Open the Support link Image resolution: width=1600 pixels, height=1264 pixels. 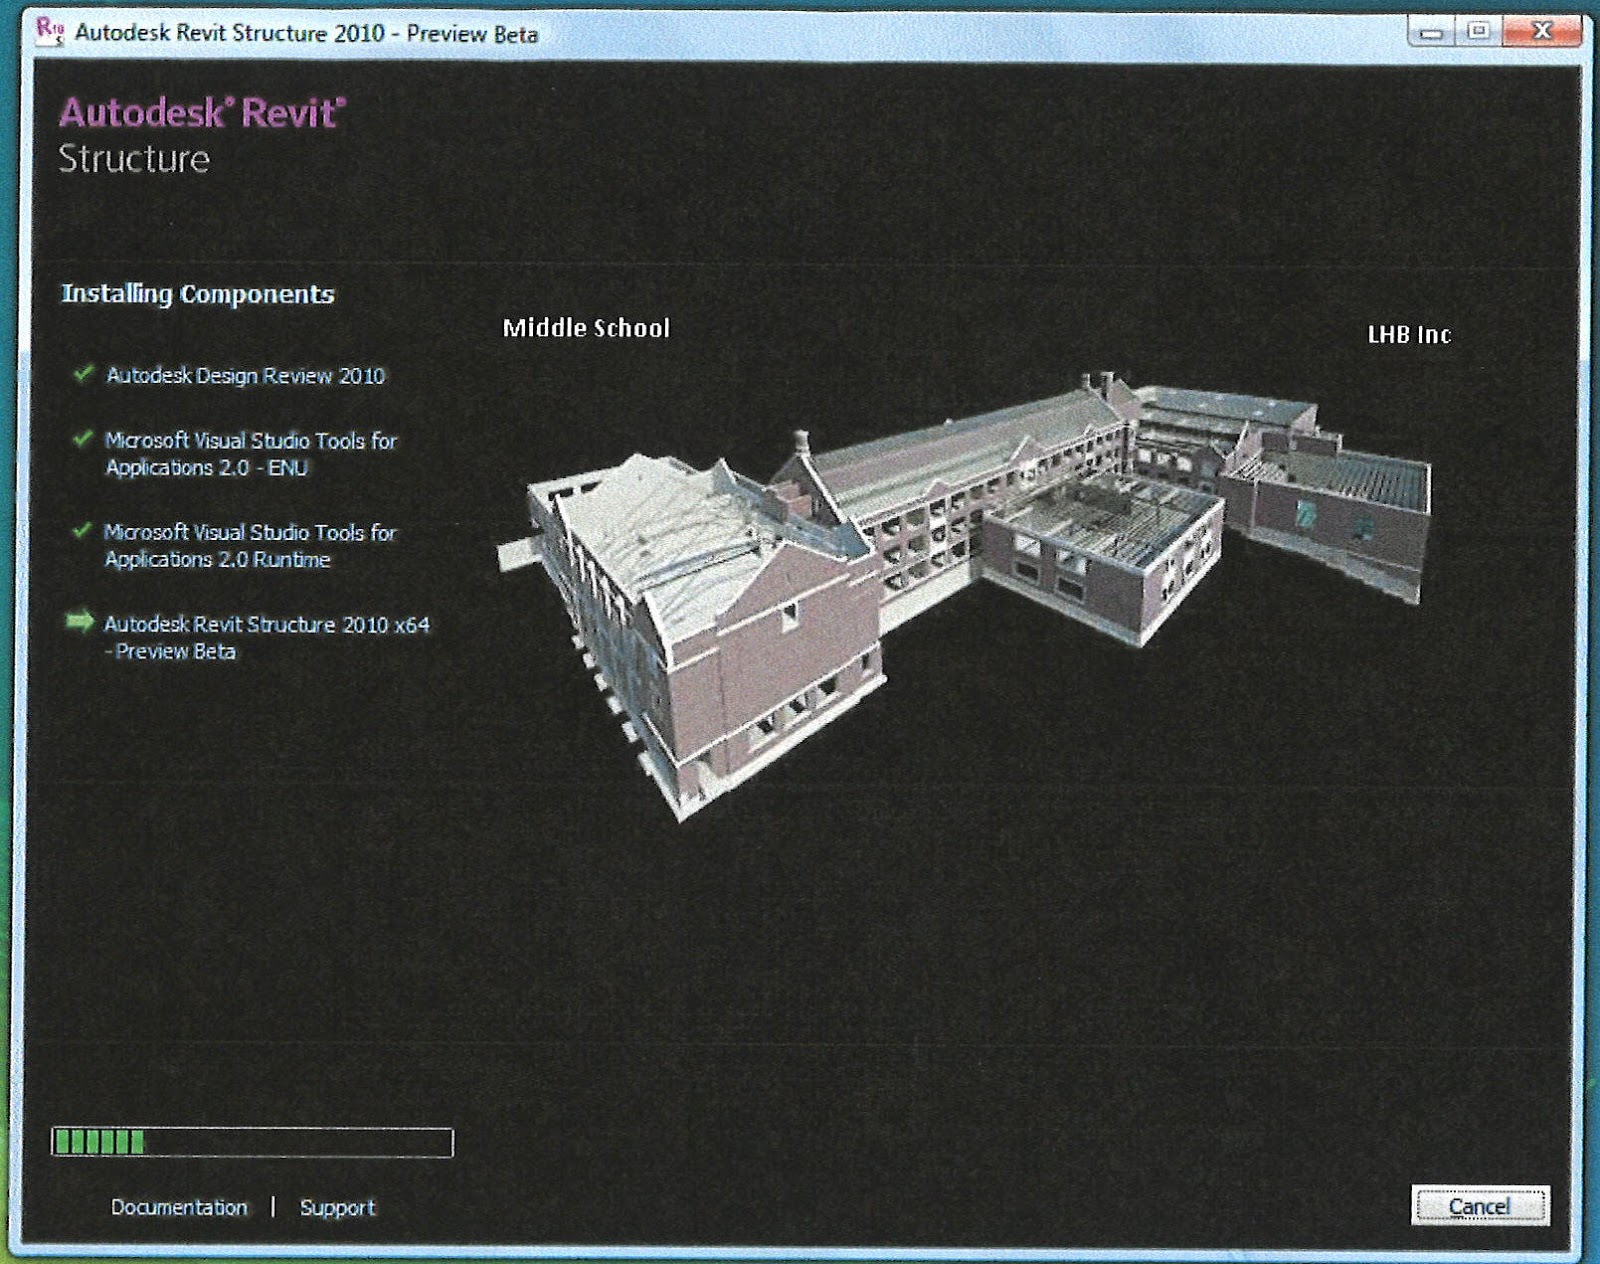(338, 1207)
